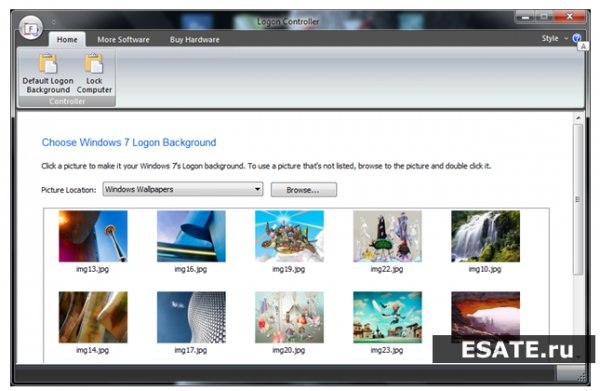Click the Lock Computer icon
600x391 pixels.
pyautogui.click(x=94, y=64)
